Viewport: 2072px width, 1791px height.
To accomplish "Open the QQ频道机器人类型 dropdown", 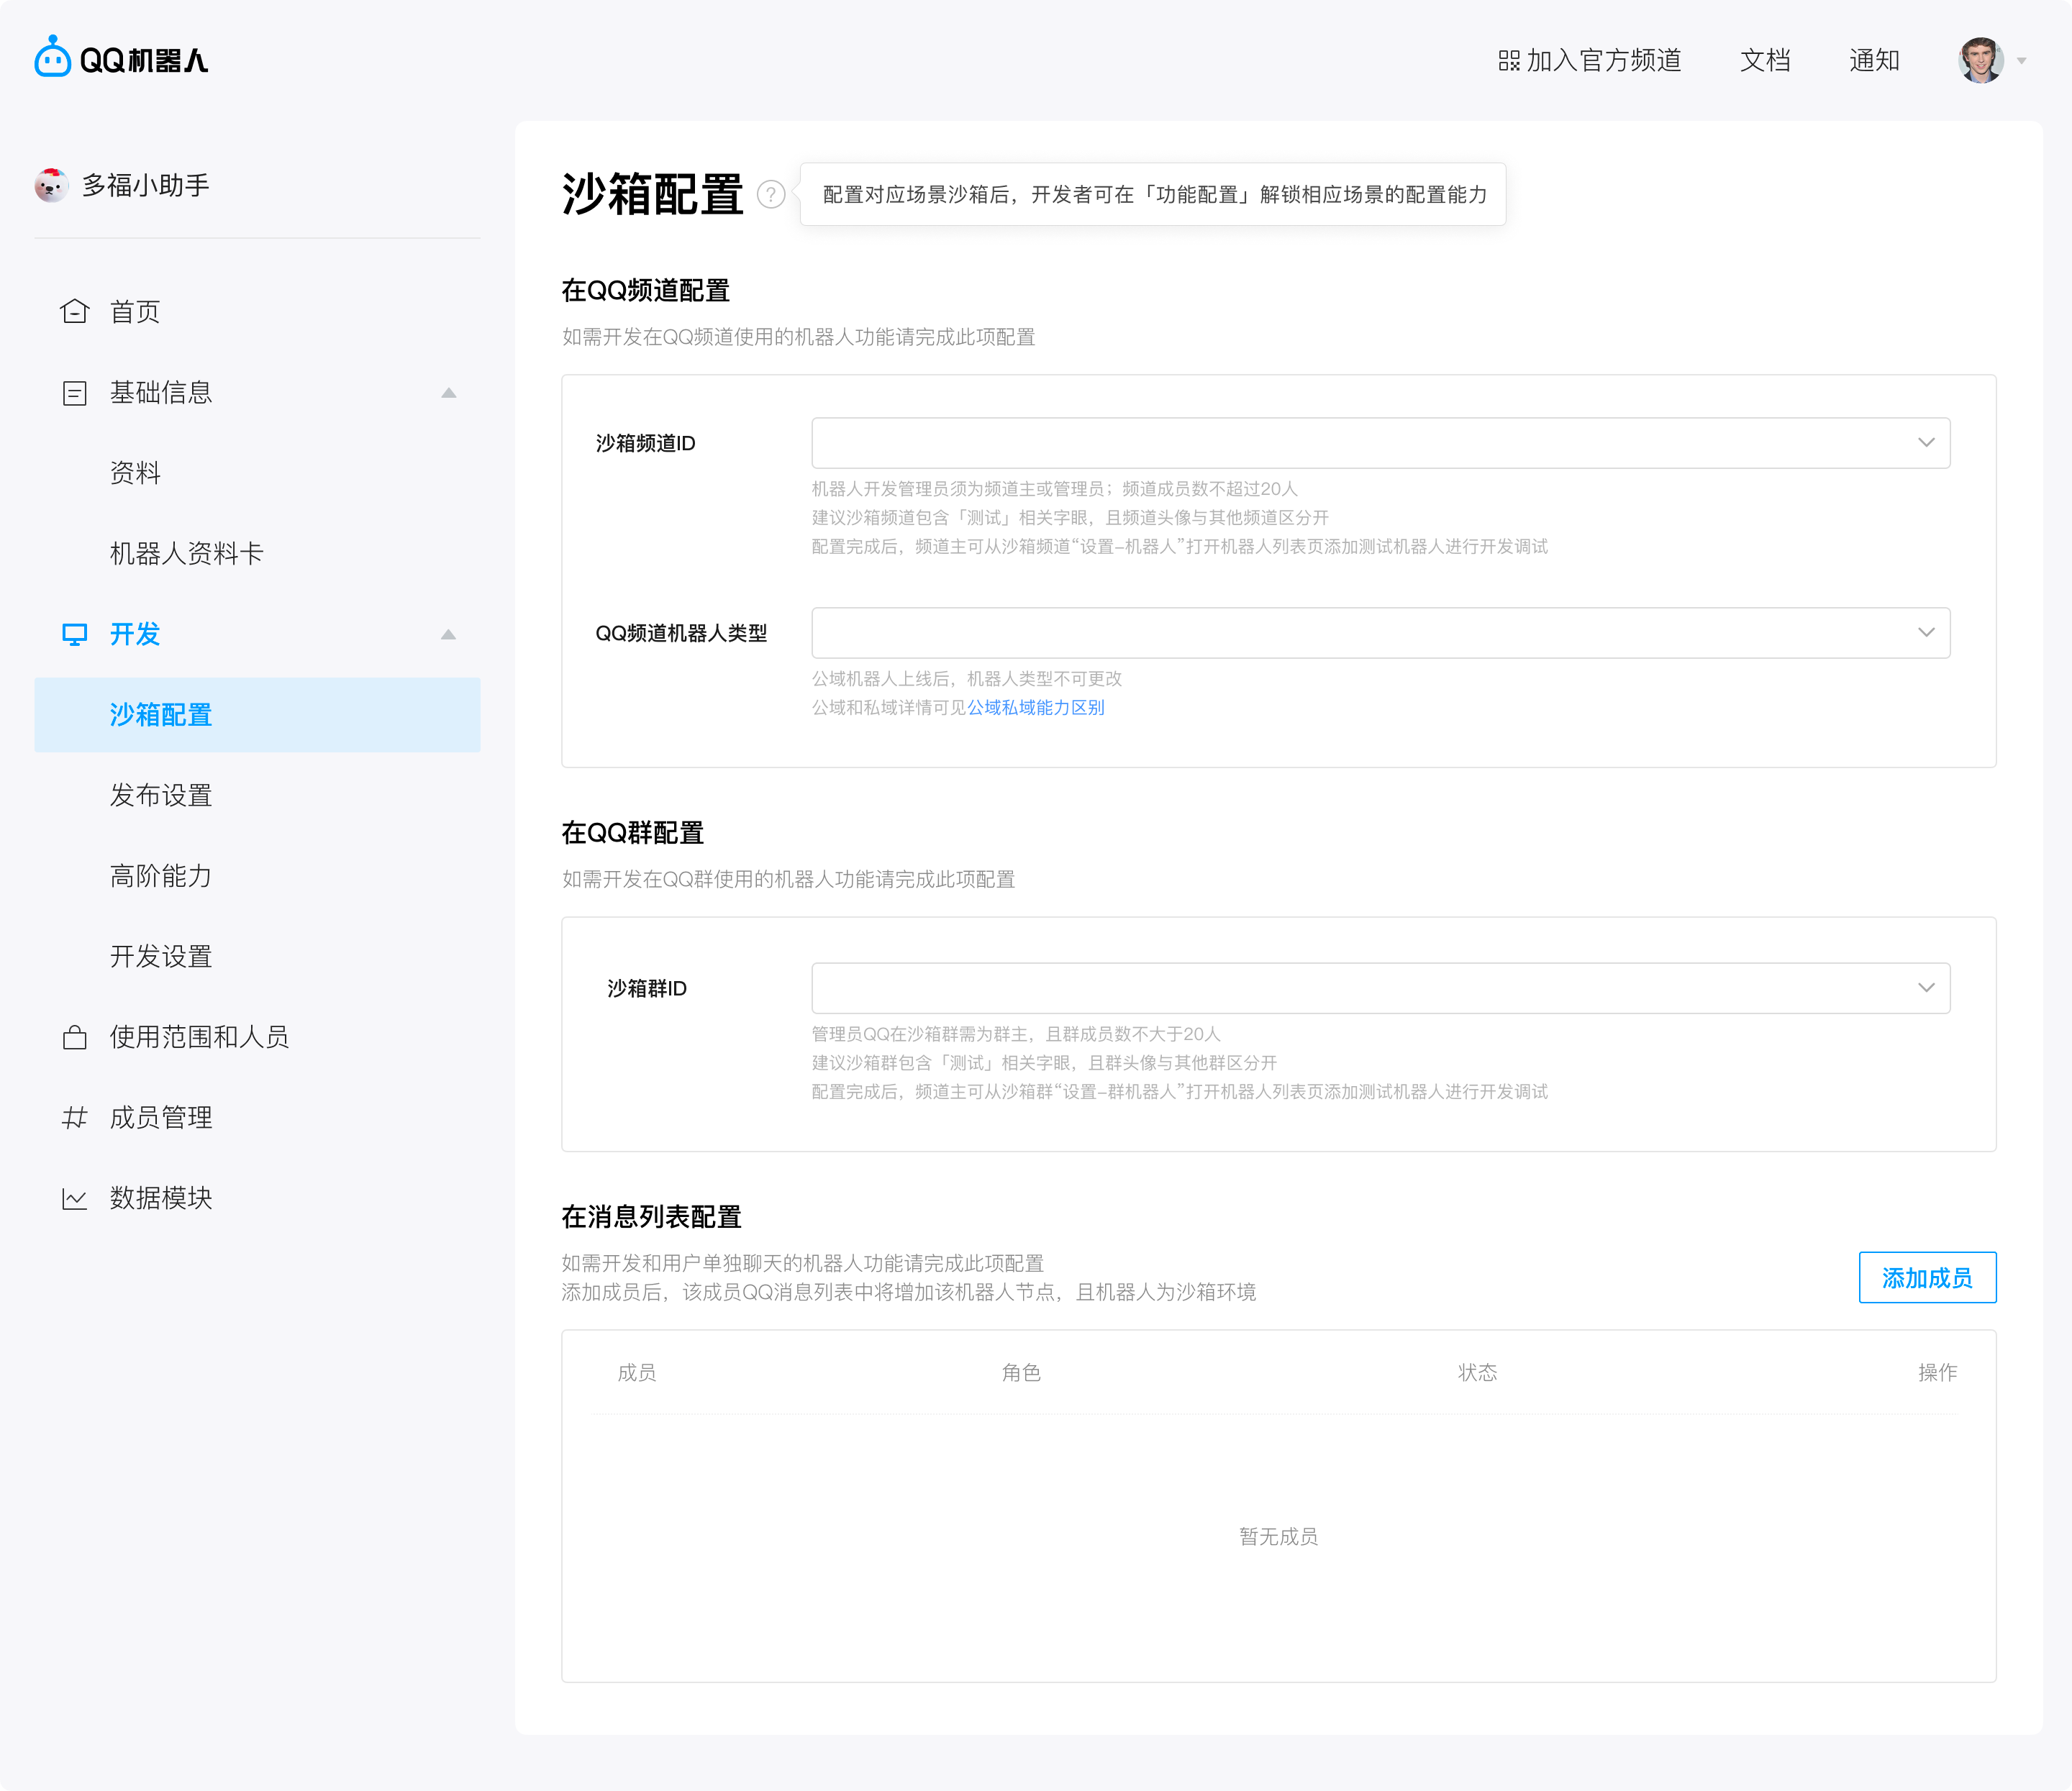I will [x=1925, y=632].
